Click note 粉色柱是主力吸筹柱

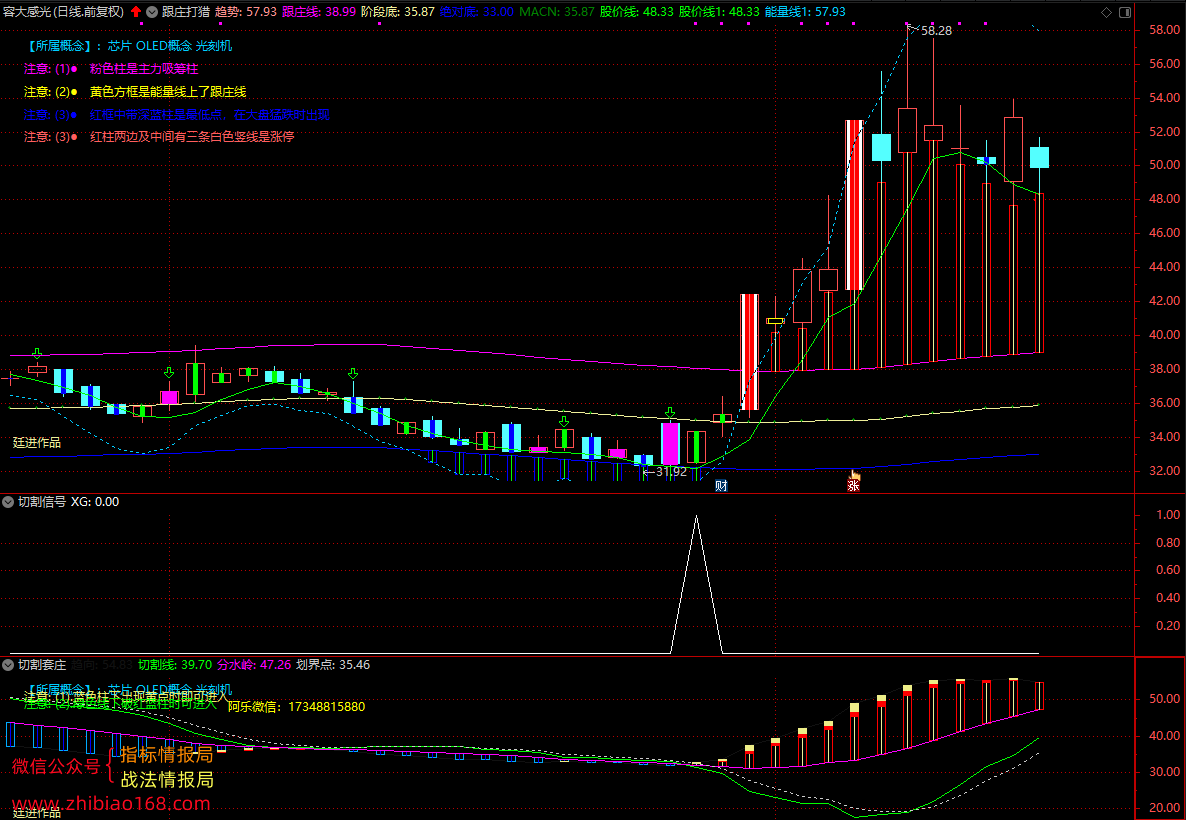[144, 69]
